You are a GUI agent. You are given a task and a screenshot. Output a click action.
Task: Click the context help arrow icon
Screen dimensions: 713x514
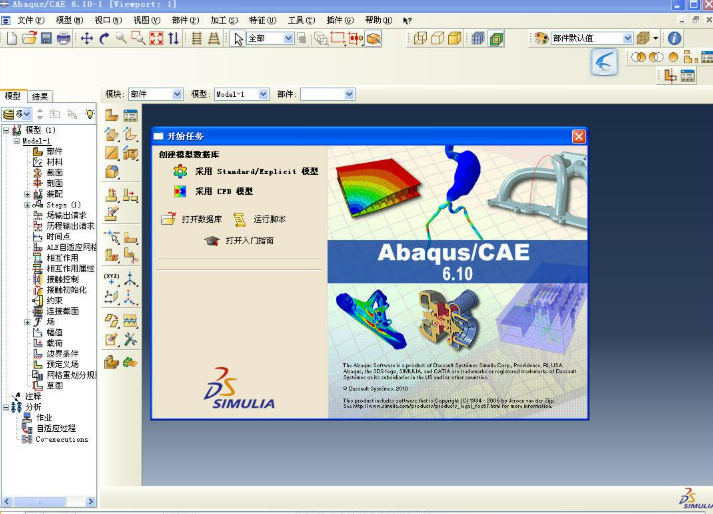(x=407, y=20)
